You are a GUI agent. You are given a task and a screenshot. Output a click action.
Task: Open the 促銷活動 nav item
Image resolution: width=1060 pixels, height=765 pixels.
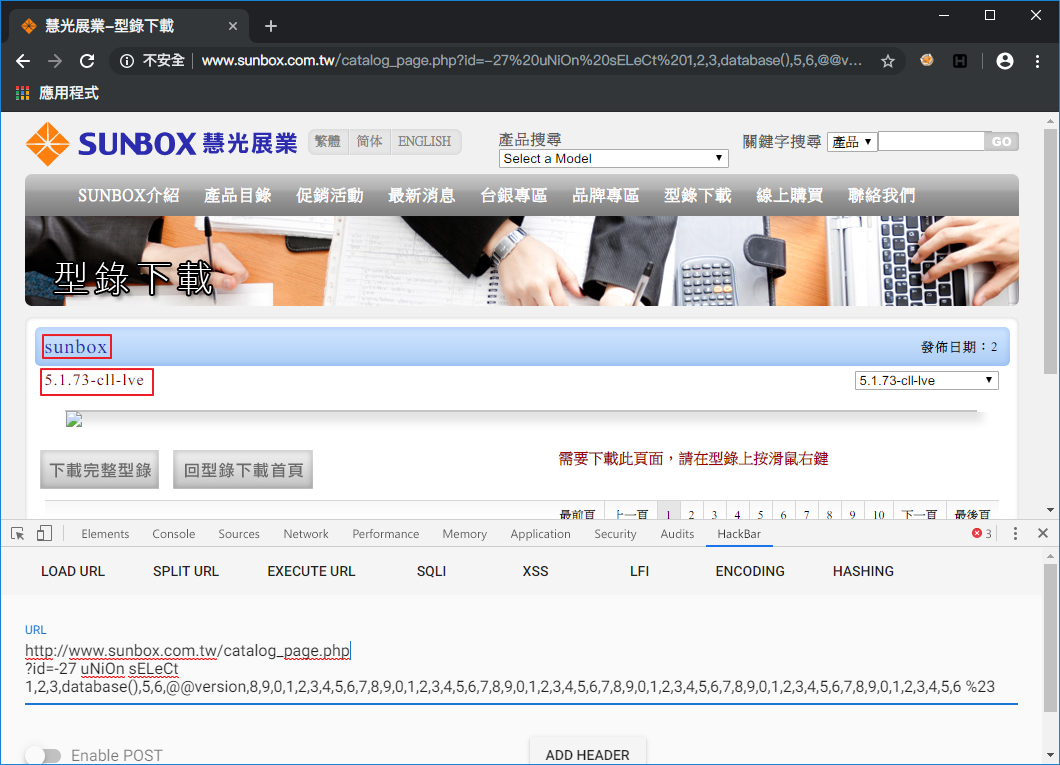point(330,195)
